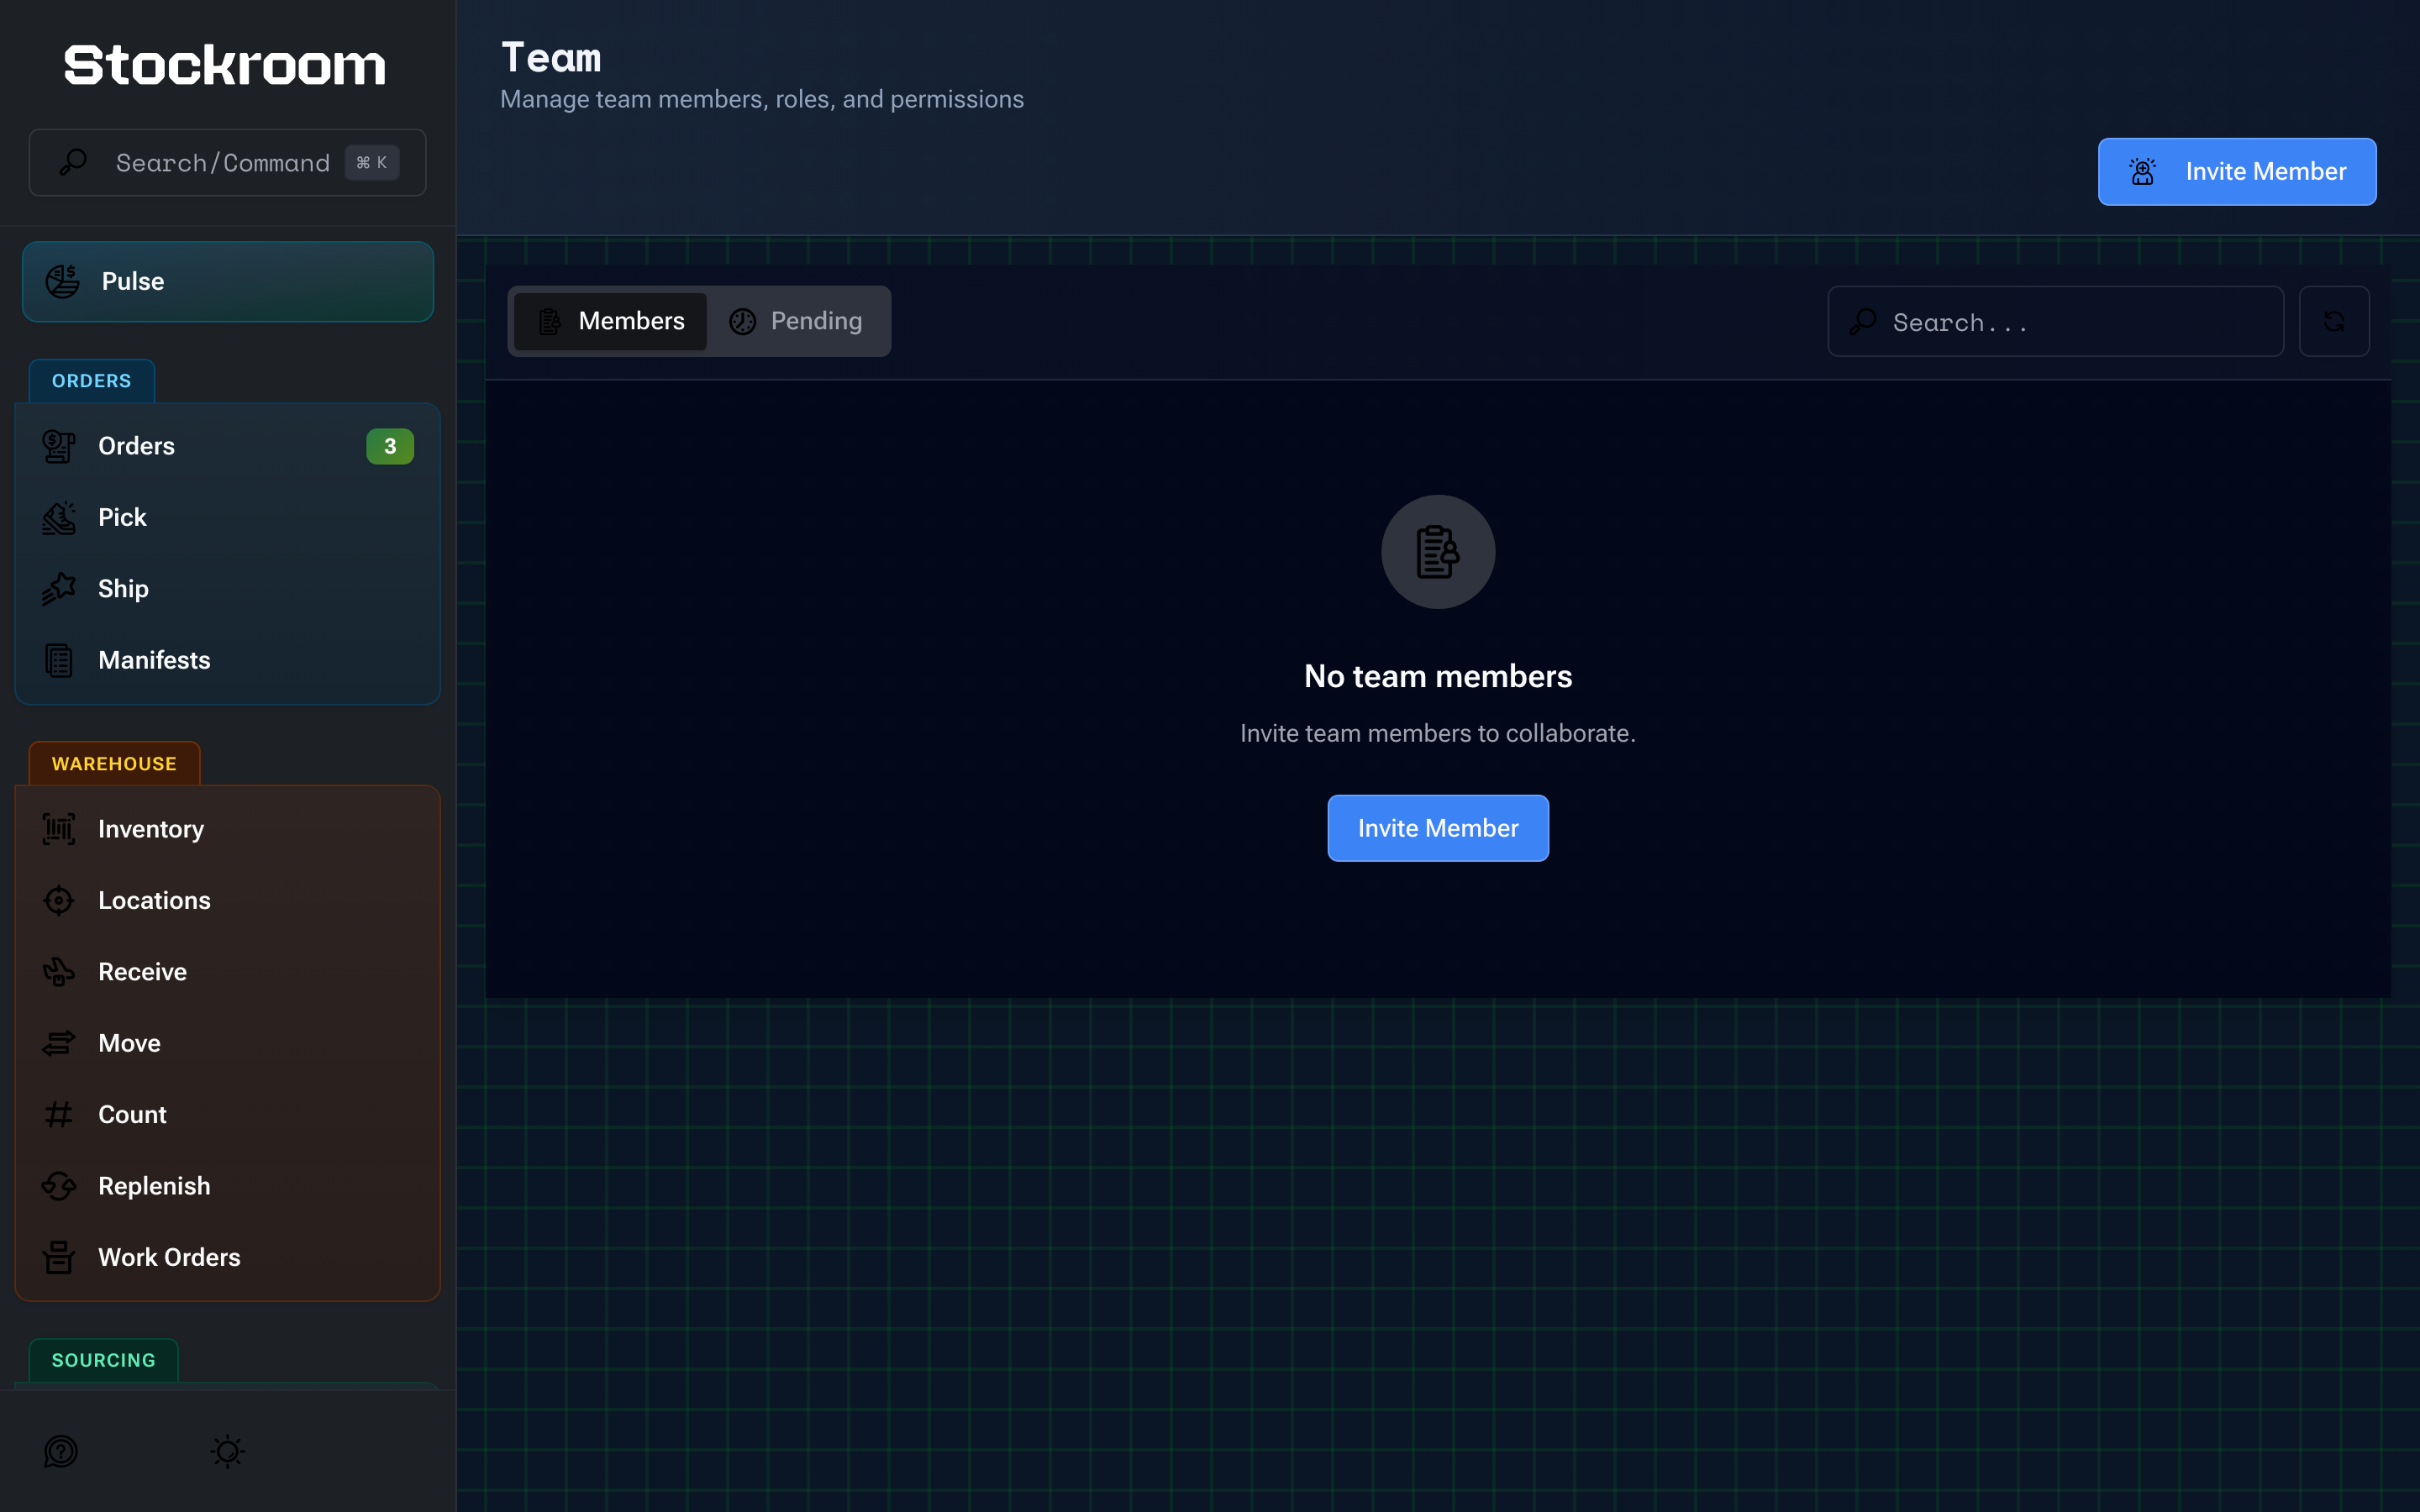
Task: Navigate to Inventory
Action: pyautogui.click(x=228, y=829)
